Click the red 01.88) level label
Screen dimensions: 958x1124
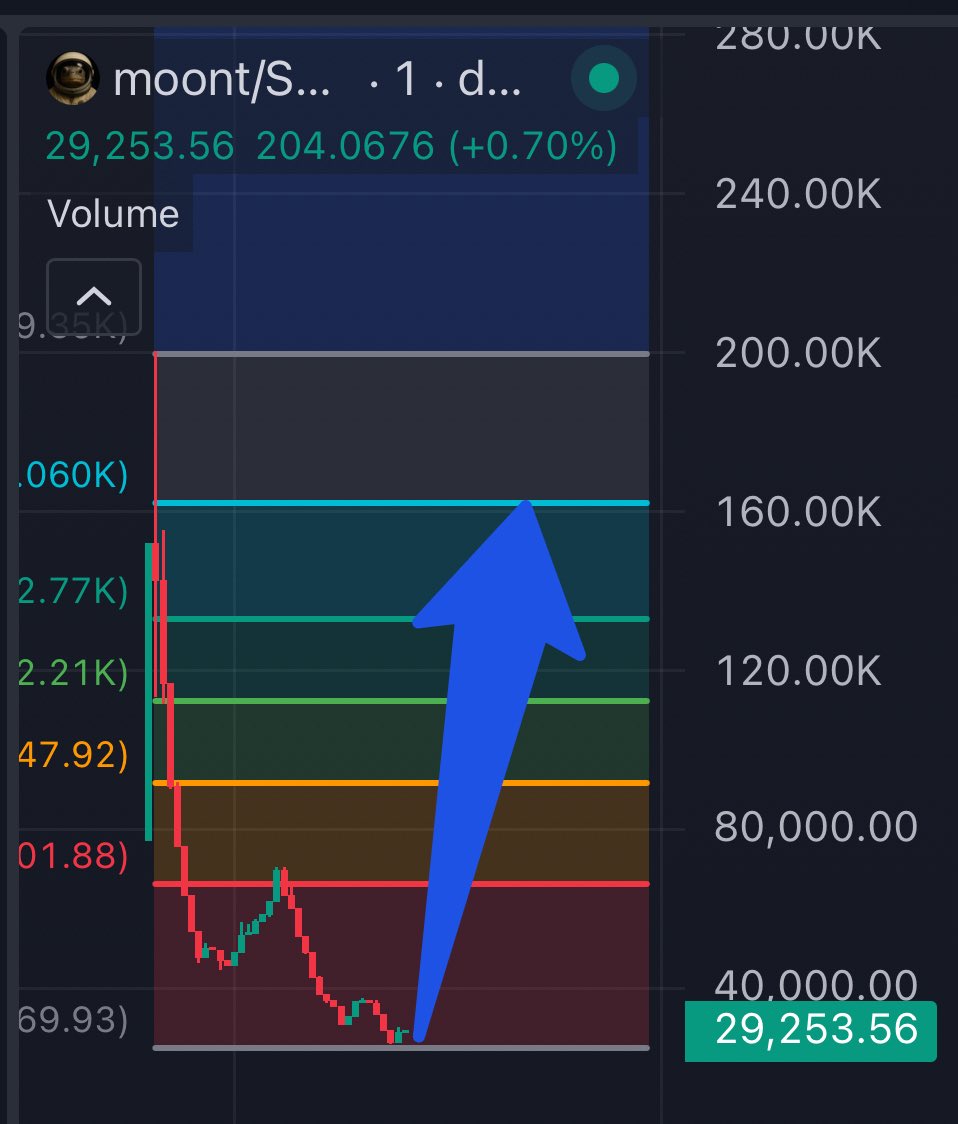coord(73,855)
